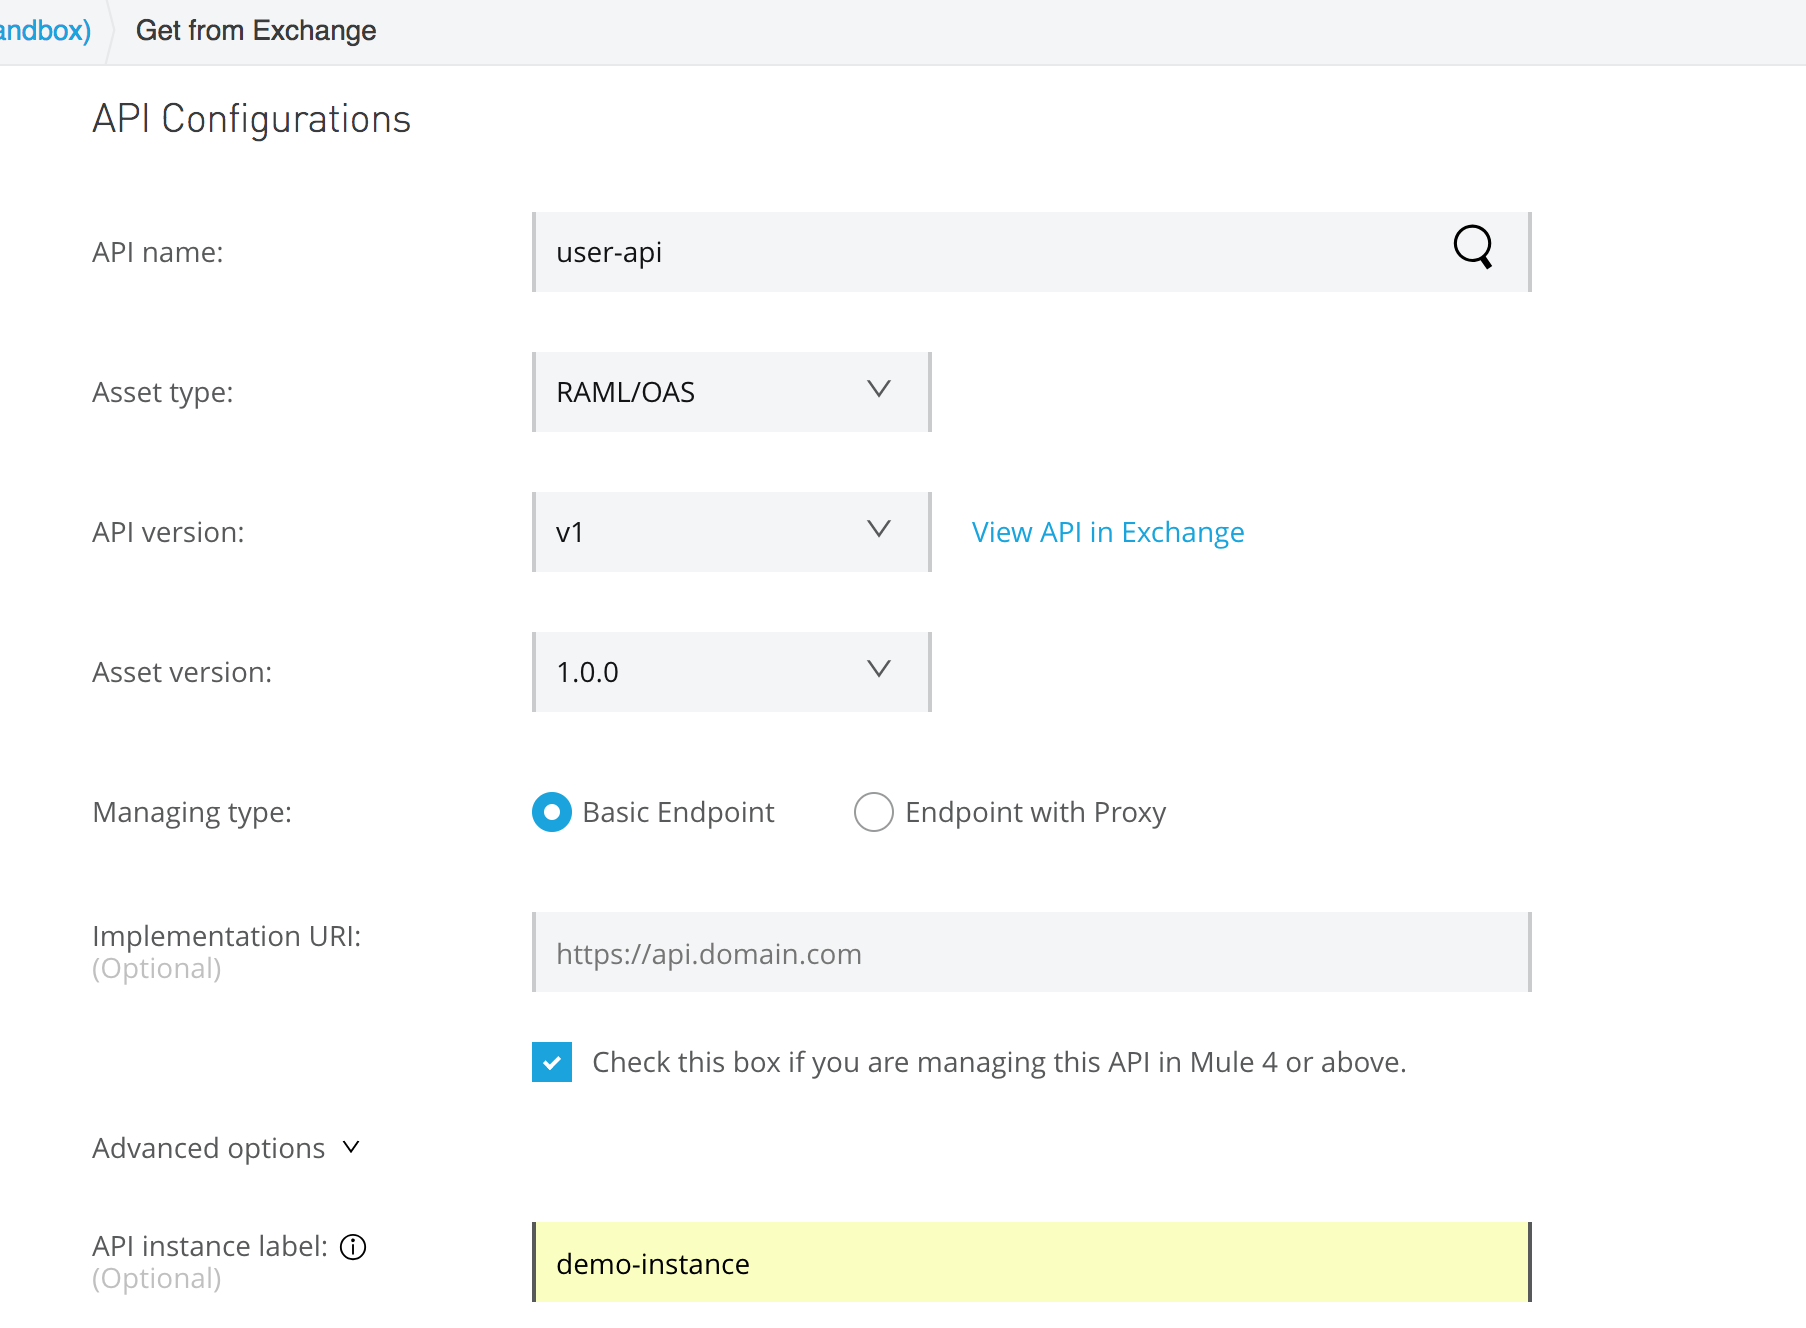Image resolution: width=1806 pixels, height=1328 pixels.
Task: Click the API version dropdown chevron
Action: coord(879,529)
